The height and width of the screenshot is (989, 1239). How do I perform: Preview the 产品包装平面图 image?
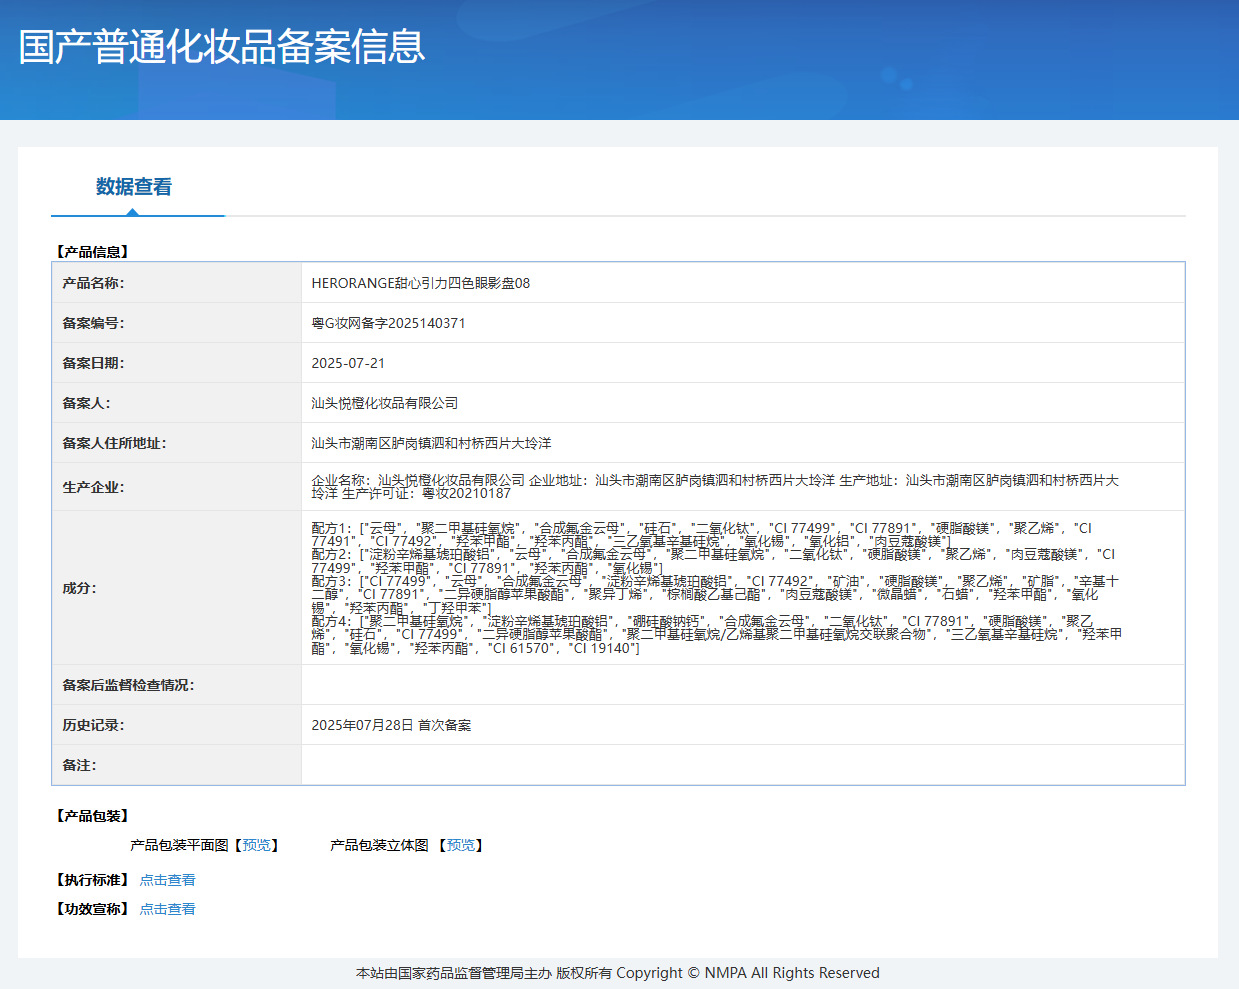(257, 845)
